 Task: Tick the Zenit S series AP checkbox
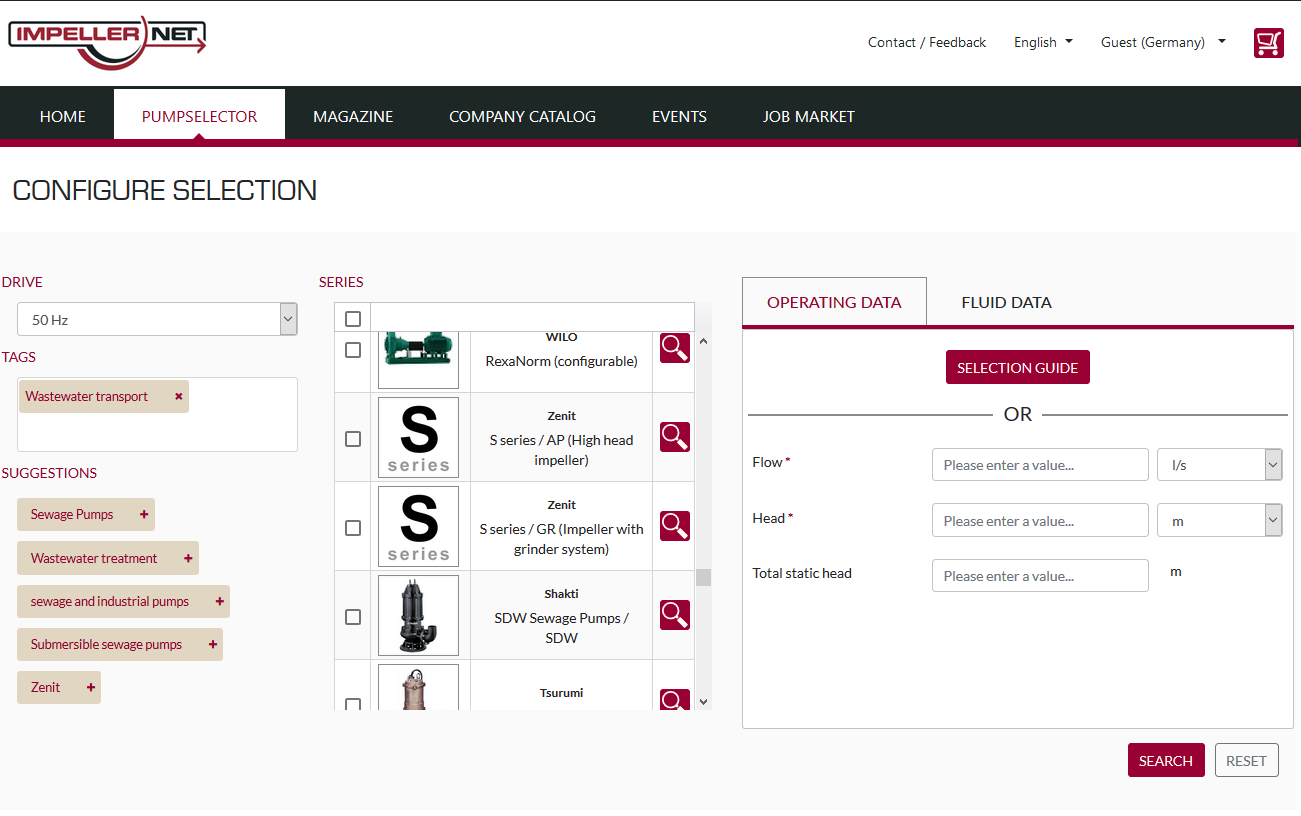pos(353,439)
